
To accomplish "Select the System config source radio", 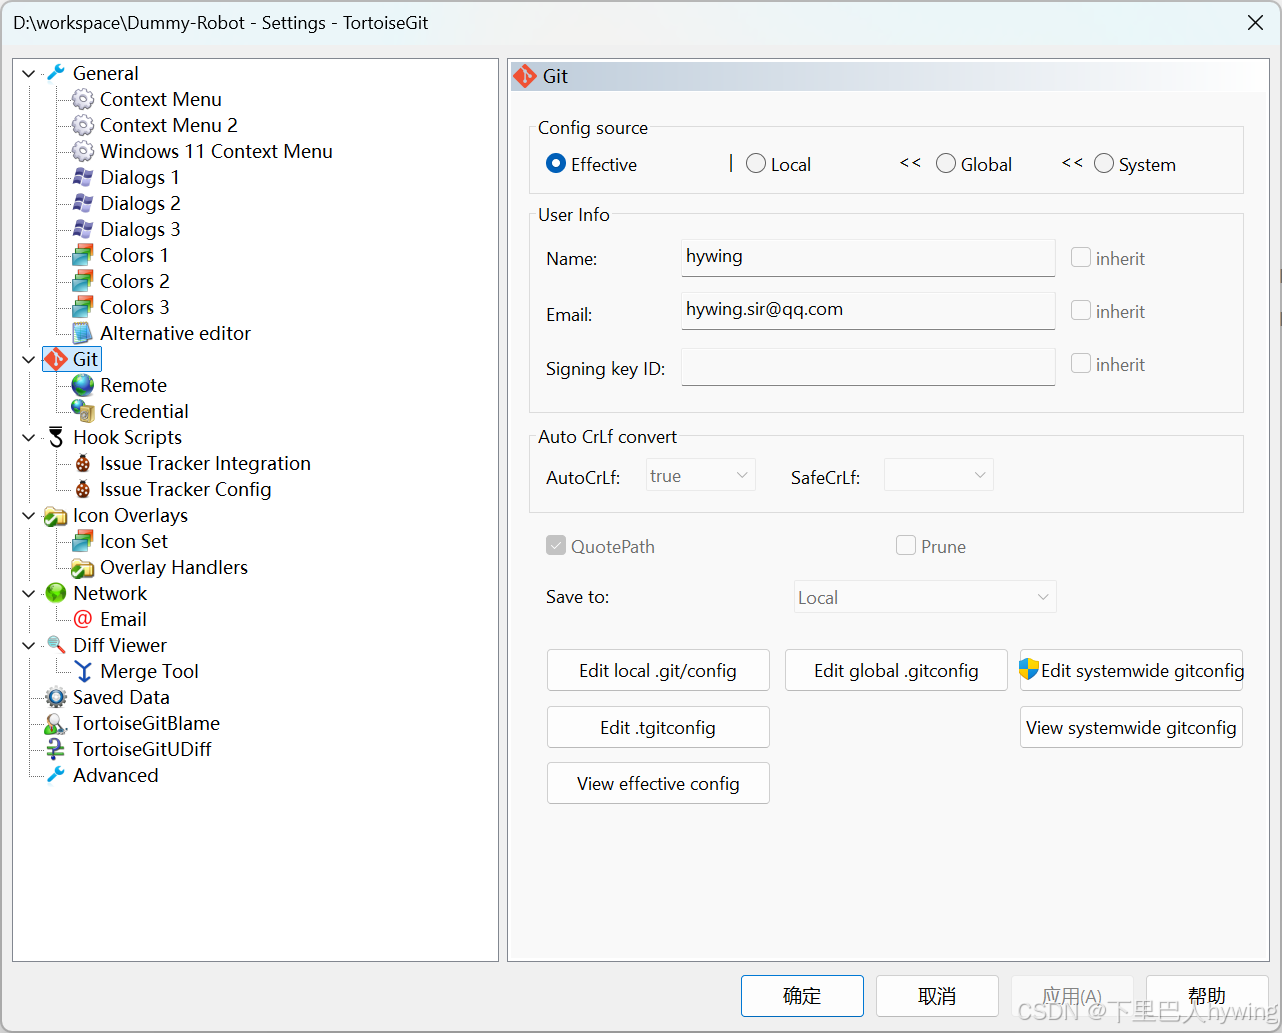I will [1104, 163].
